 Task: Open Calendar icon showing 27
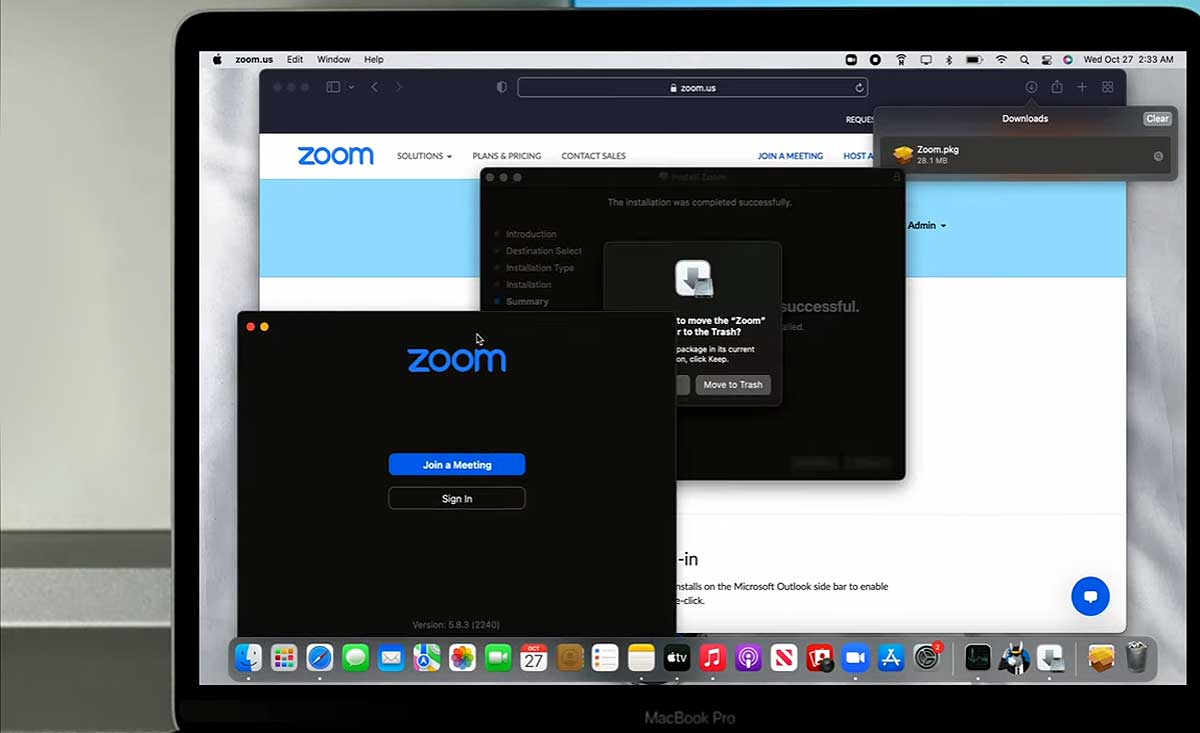click(x=534, y=657)
